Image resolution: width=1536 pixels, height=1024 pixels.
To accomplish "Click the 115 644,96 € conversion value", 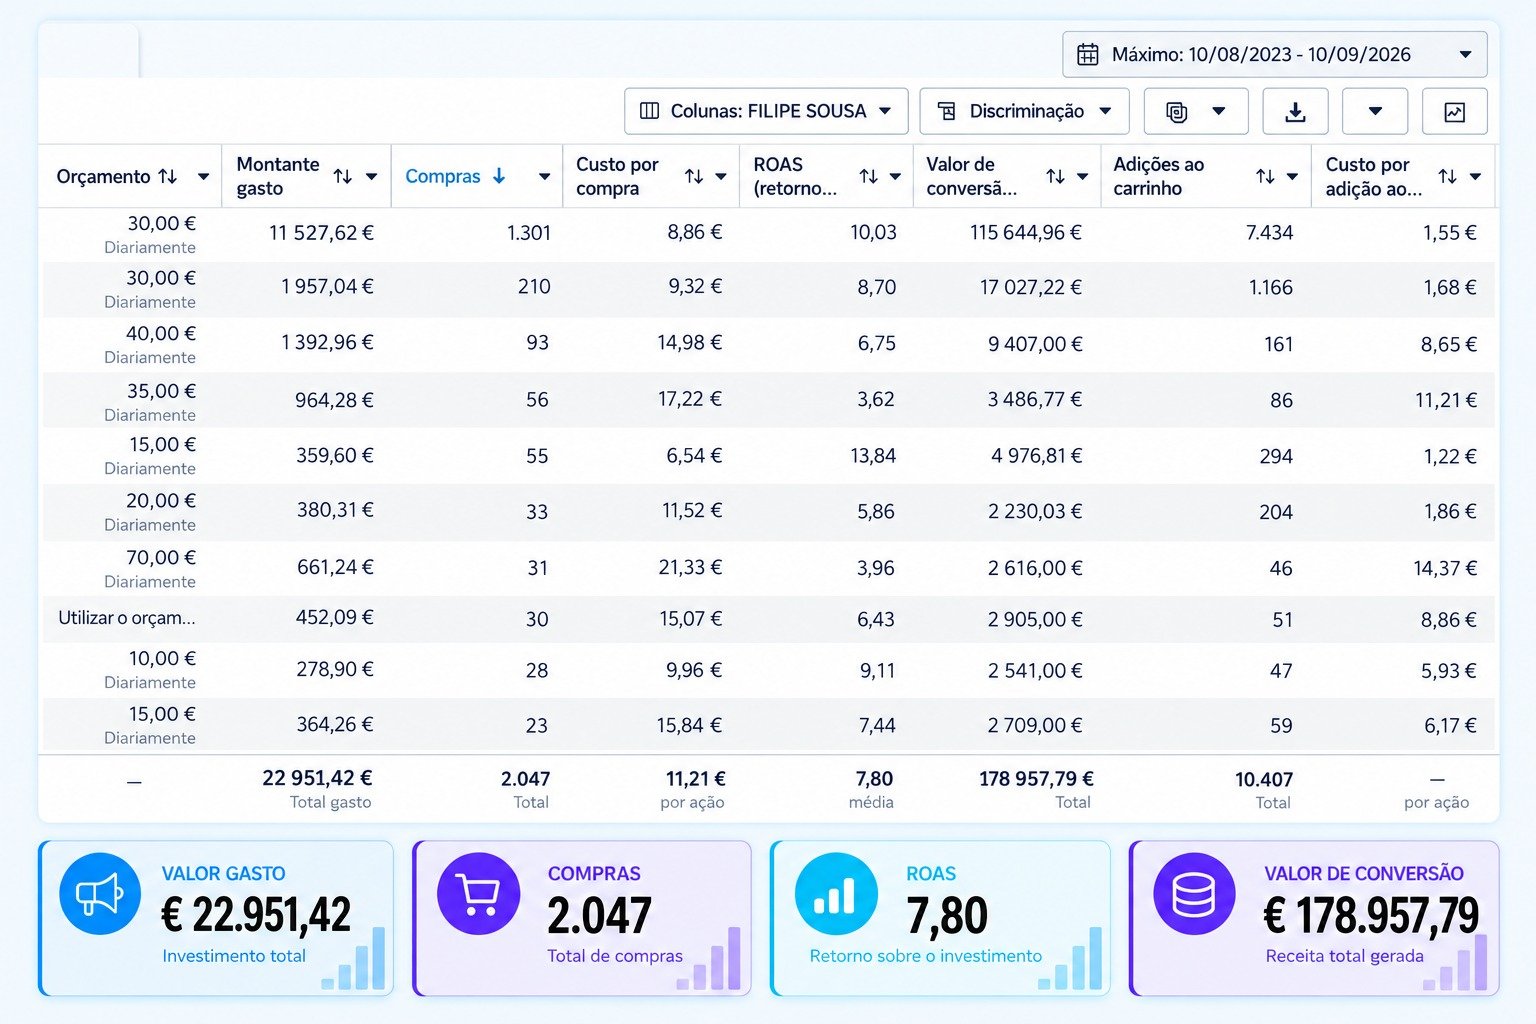I will 1026,233.
